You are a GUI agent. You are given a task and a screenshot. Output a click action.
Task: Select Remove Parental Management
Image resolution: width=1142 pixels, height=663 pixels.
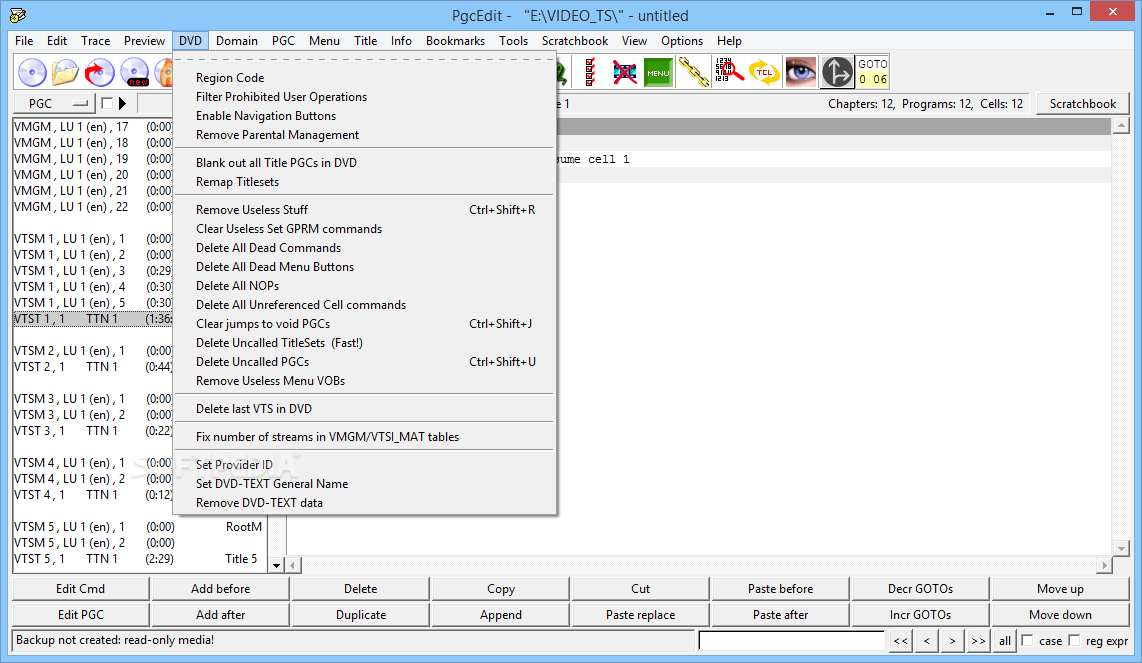tap(364, 135)
